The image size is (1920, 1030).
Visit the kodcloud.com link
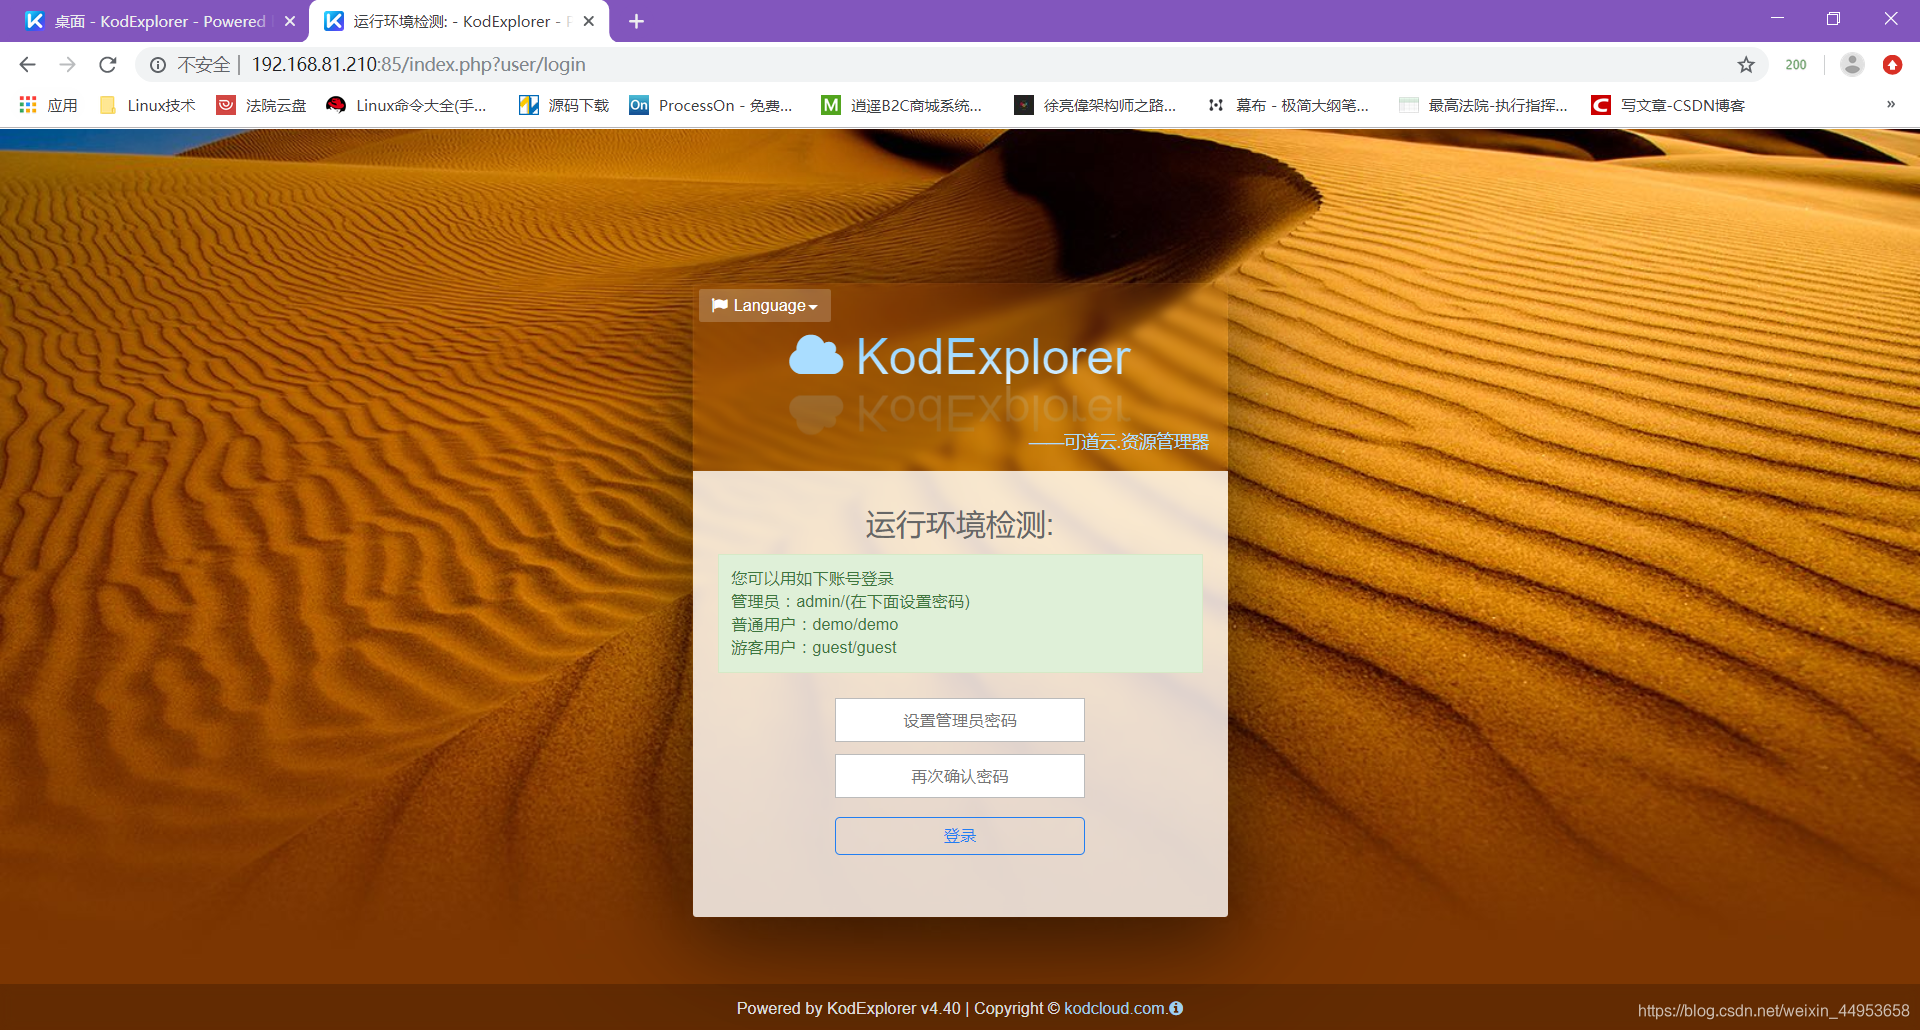[x=1113, y=1008]
